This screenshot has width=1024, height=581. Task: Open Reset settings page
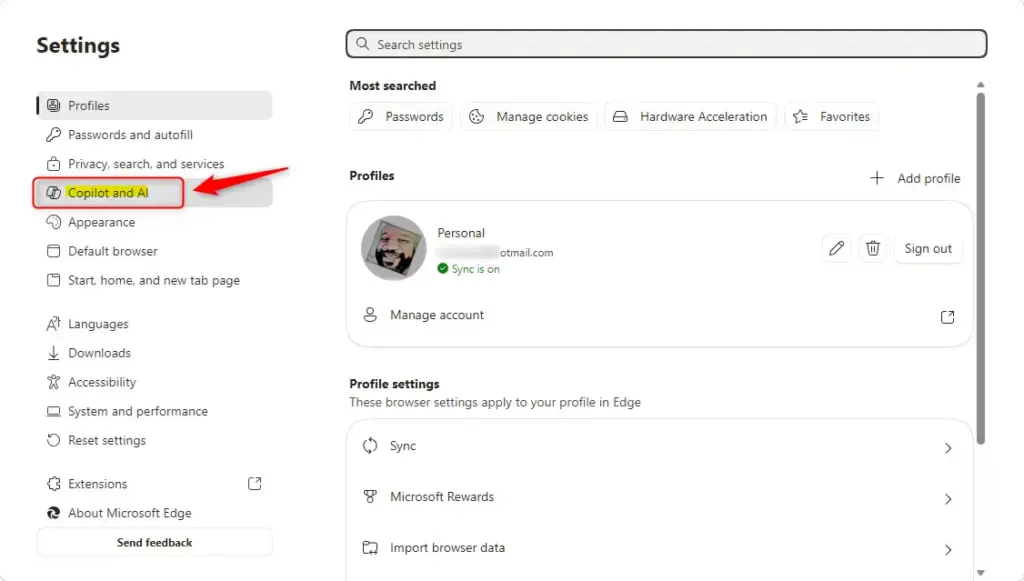click(154, 441)
